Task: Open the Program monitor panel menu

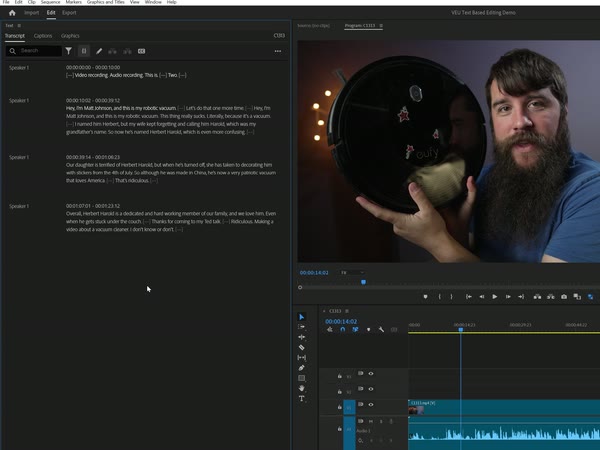Action: [x=381, y=26]
